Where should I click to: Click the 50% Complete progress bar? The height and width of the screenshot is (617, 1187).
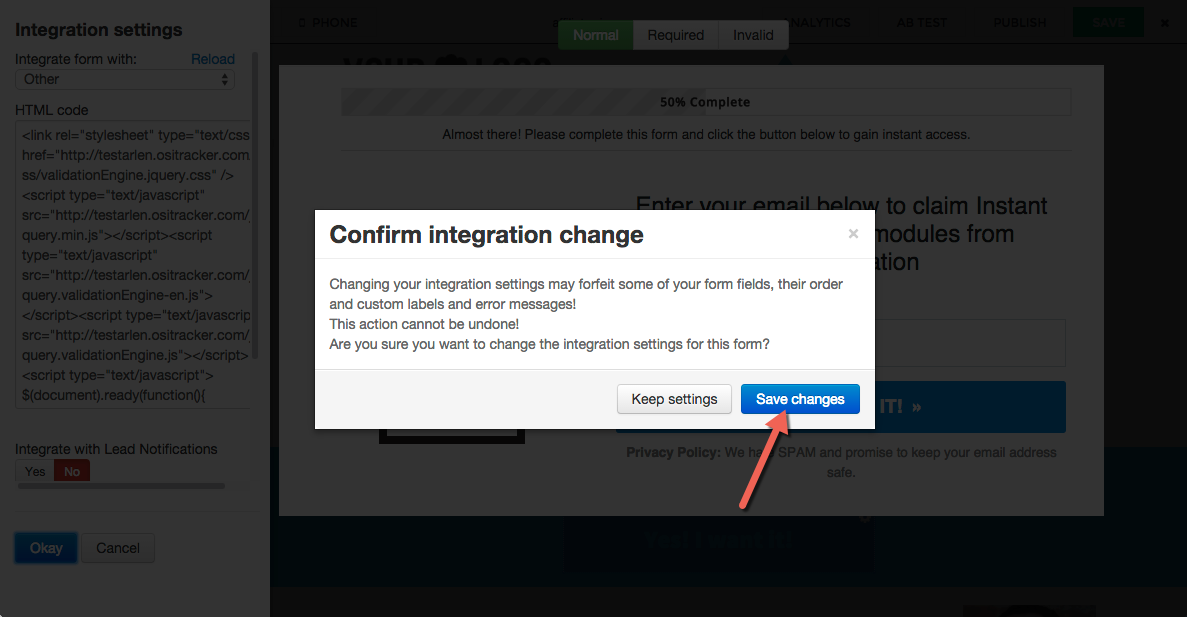[706, 102]
